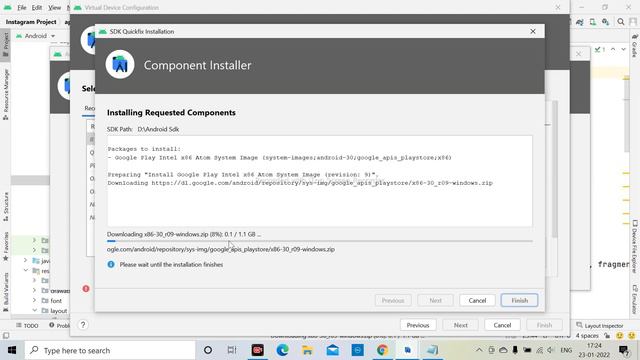Show hidden system tray icons

click(479, 350)
